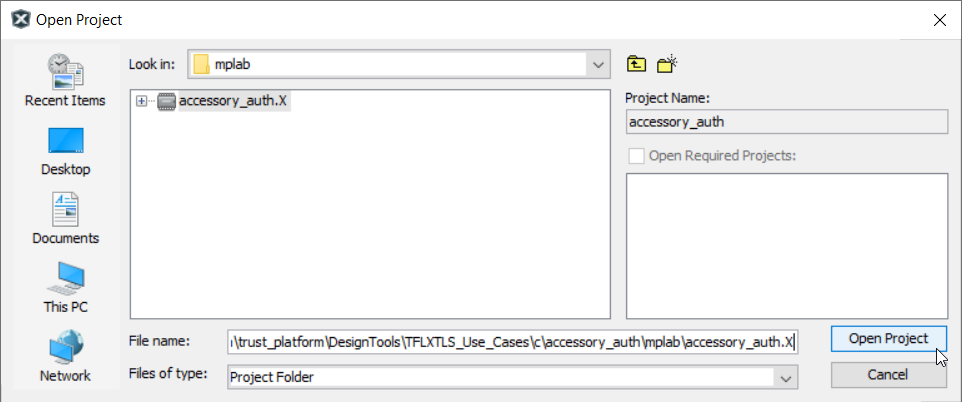962x402 pixels.
Task: Go to the Desktop shortcut
Action: 65,150
